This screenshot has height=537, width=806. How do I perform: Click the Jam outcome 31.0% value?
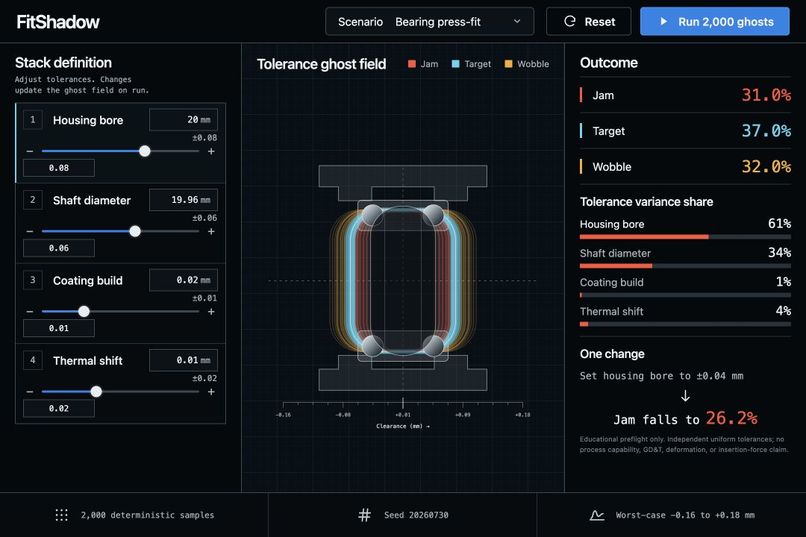pyautogui.click(x=766, y=95)
